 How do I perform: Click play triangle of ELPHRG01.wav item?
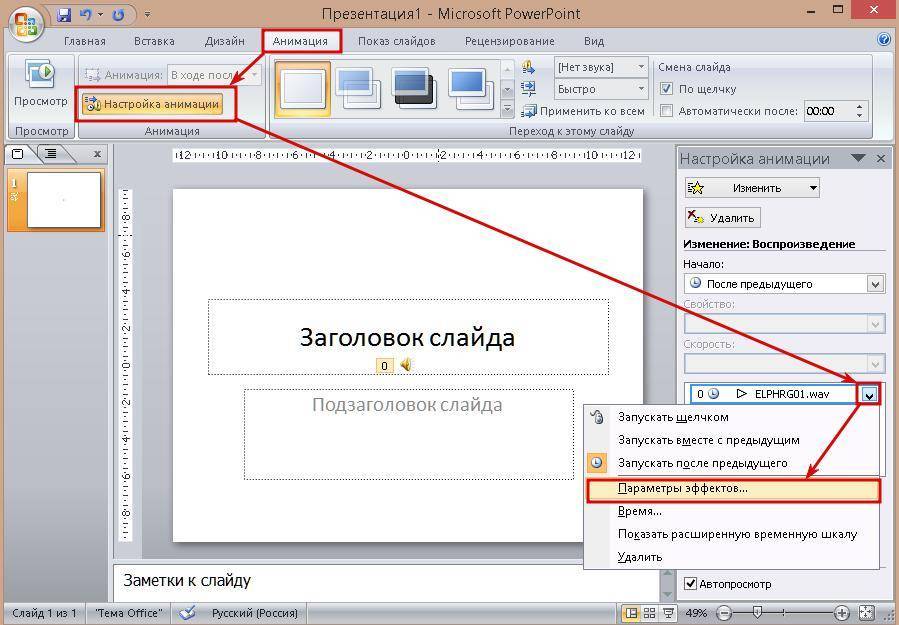coord(741,393)
